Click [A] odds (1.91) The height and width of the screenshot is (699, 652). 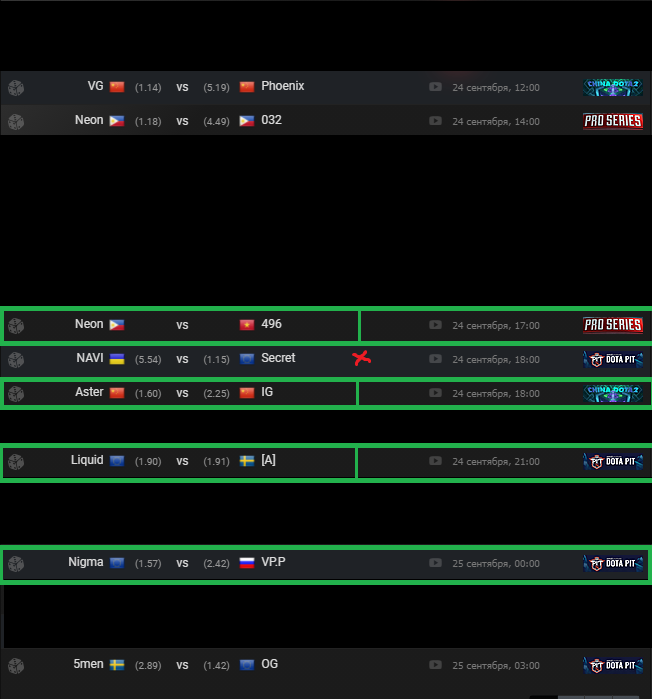coord(217,461)
